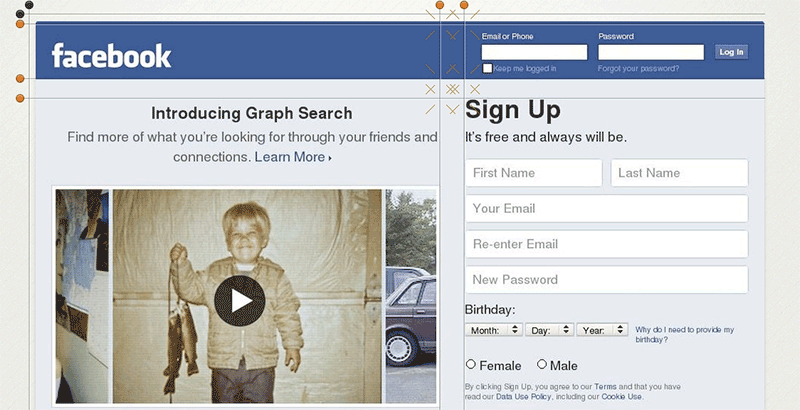Viewport: 800px width, 410px height.
Task: Open the Learn More link
Action: [293, 157]
